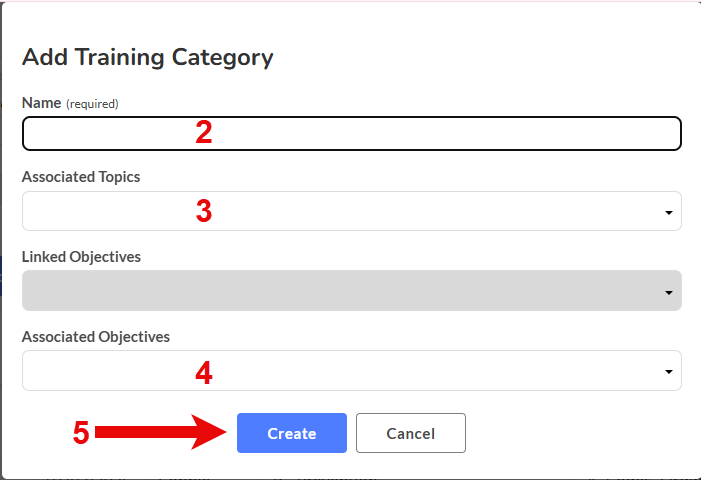Click the blue Create button
Image resolution: width=701 pixels, height=480 pixels.
pos(292,433)
